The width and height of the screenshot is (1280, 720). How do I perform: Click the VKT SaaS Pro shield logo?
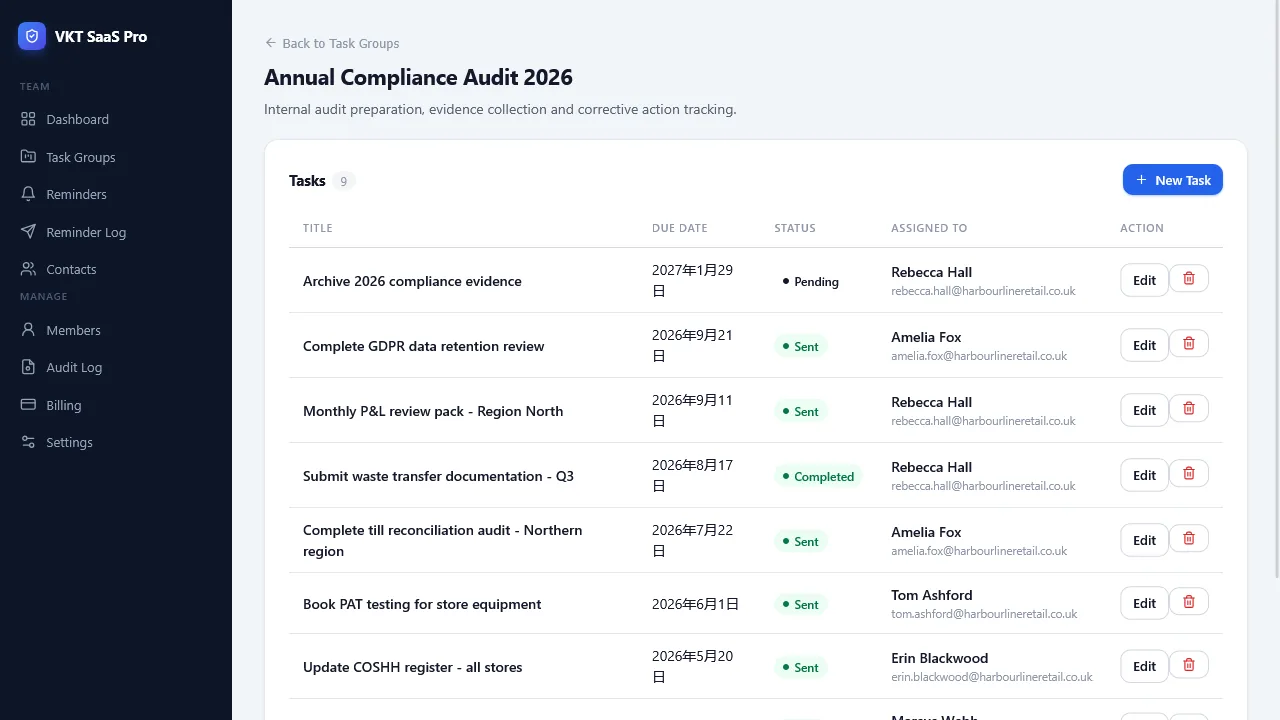click(32, 36)
